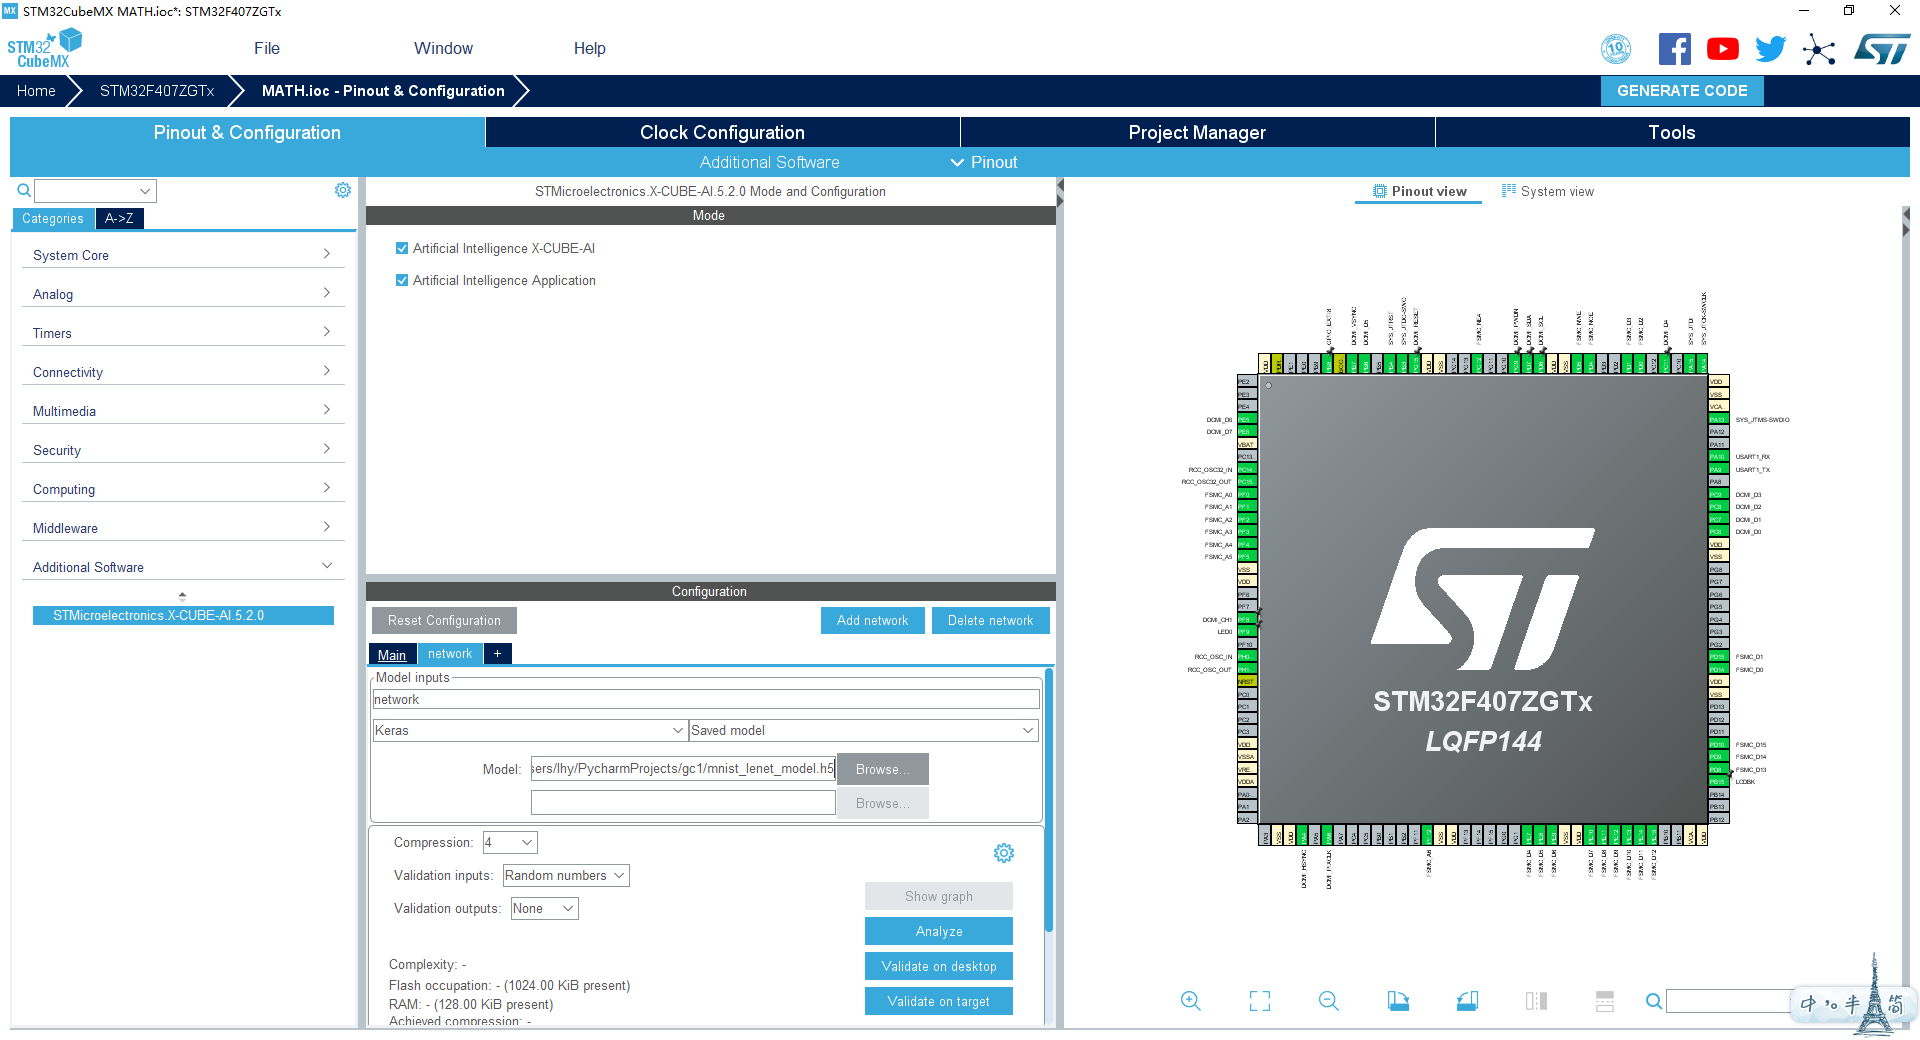The image size is (1920, 1040).
Task: Click the best fit icon under the chip view
Action: 1259,1001
